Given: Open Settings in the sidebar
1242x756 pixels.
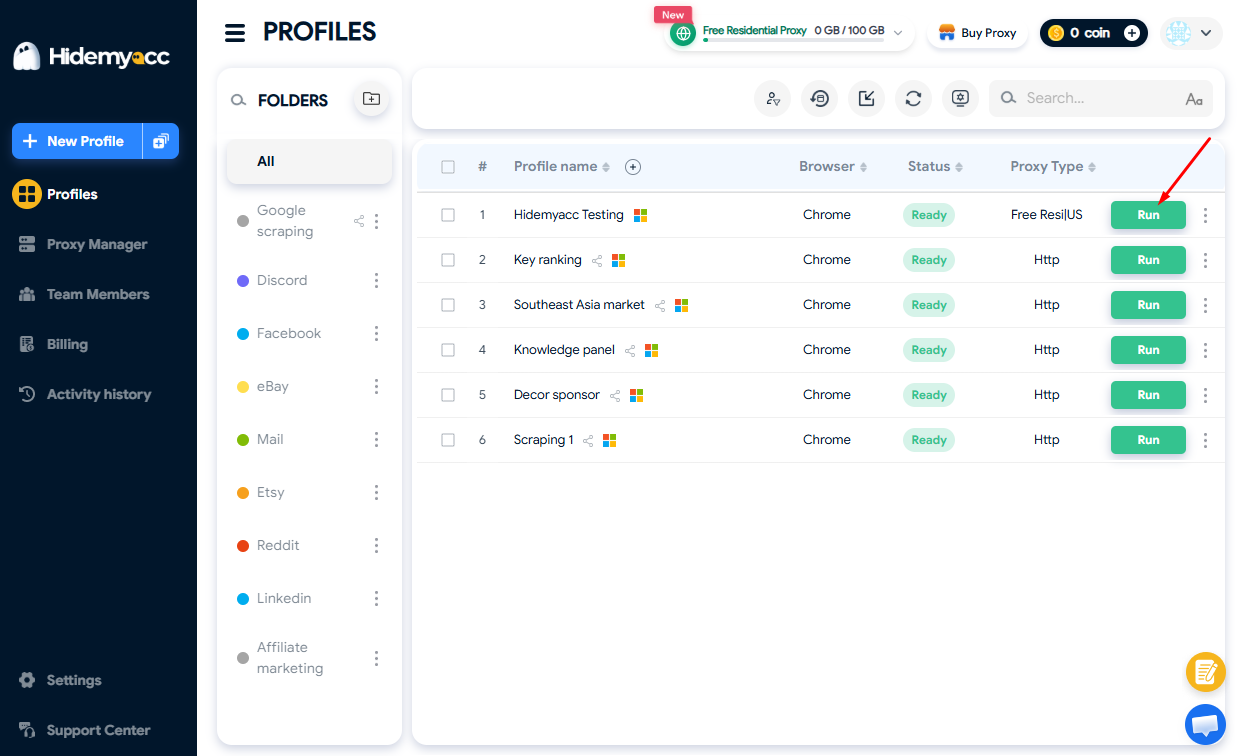Looking at the screenshot, I should [60, 680].
